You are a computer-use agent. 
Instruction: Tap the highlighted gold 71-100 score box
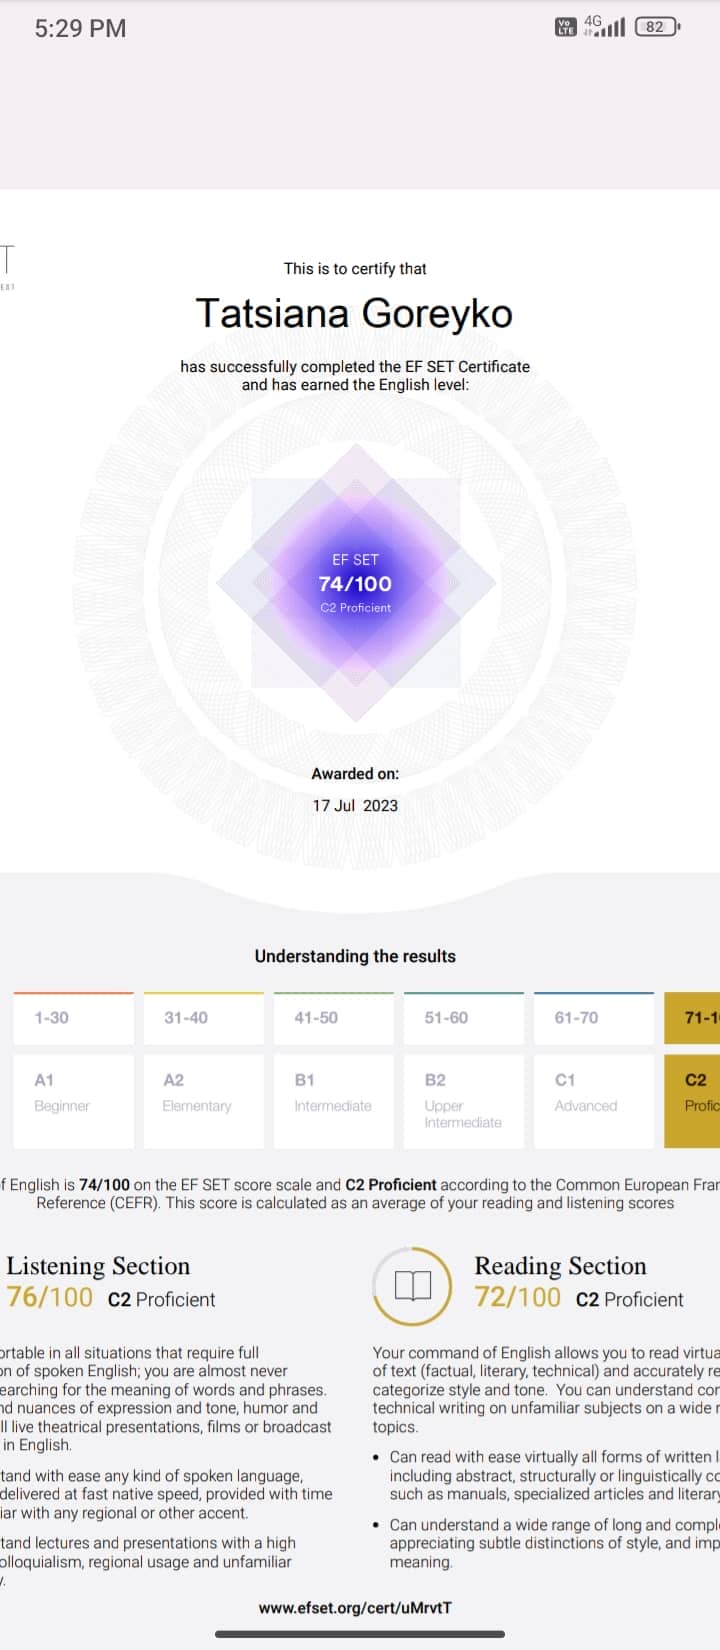click(693, 1018)
